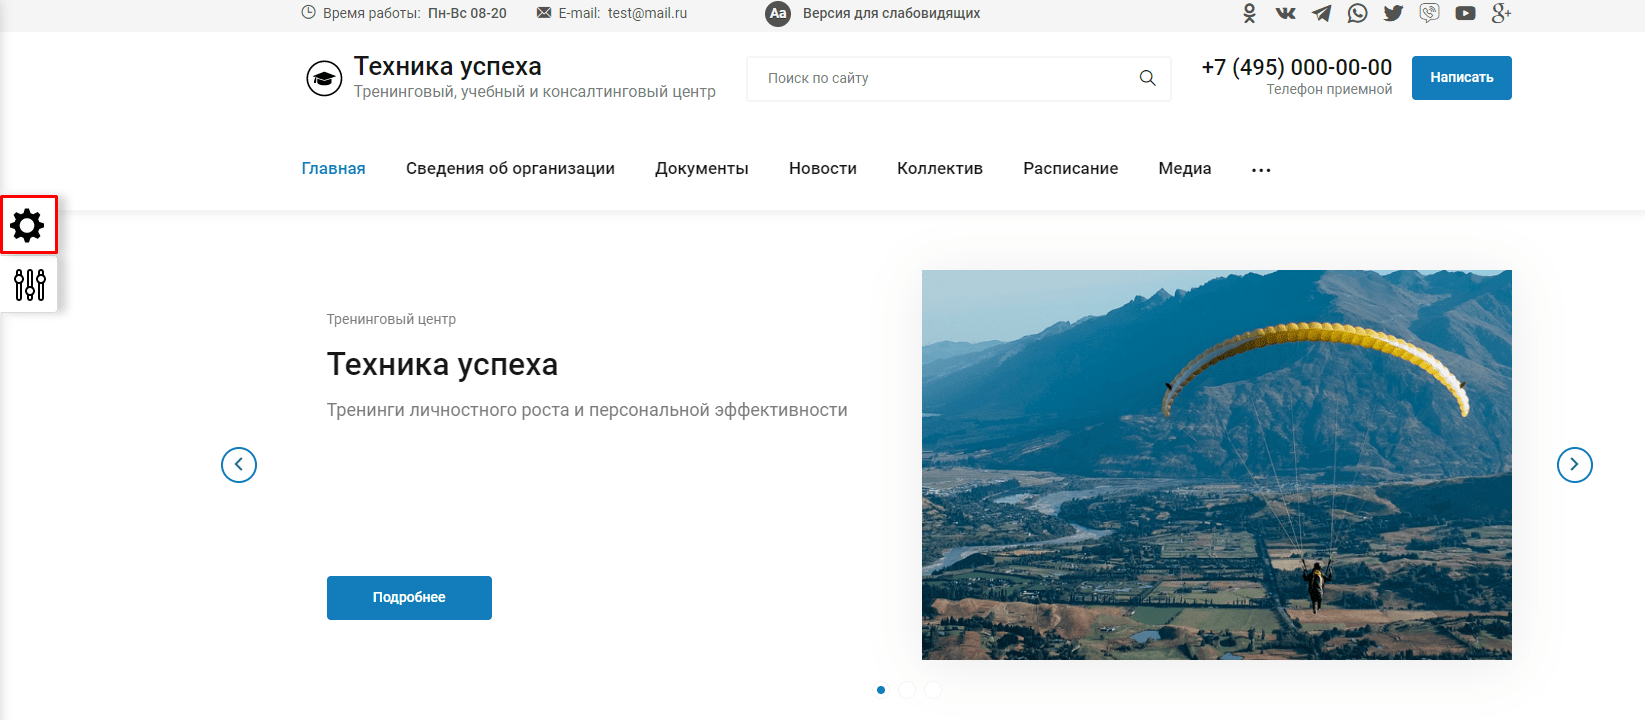Open the VK social page
The height and width of the screenshot is (720, 1645).
coord(1285,13)
